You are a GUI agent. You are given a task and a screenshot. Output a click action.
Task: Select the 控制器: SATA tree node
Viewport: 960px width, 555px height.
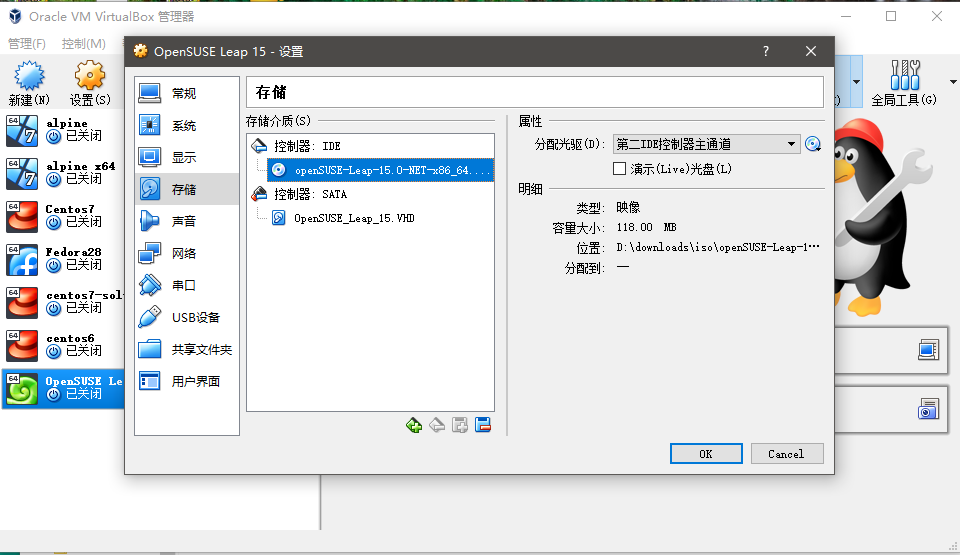pyautogui.click(x=309, y=194)
